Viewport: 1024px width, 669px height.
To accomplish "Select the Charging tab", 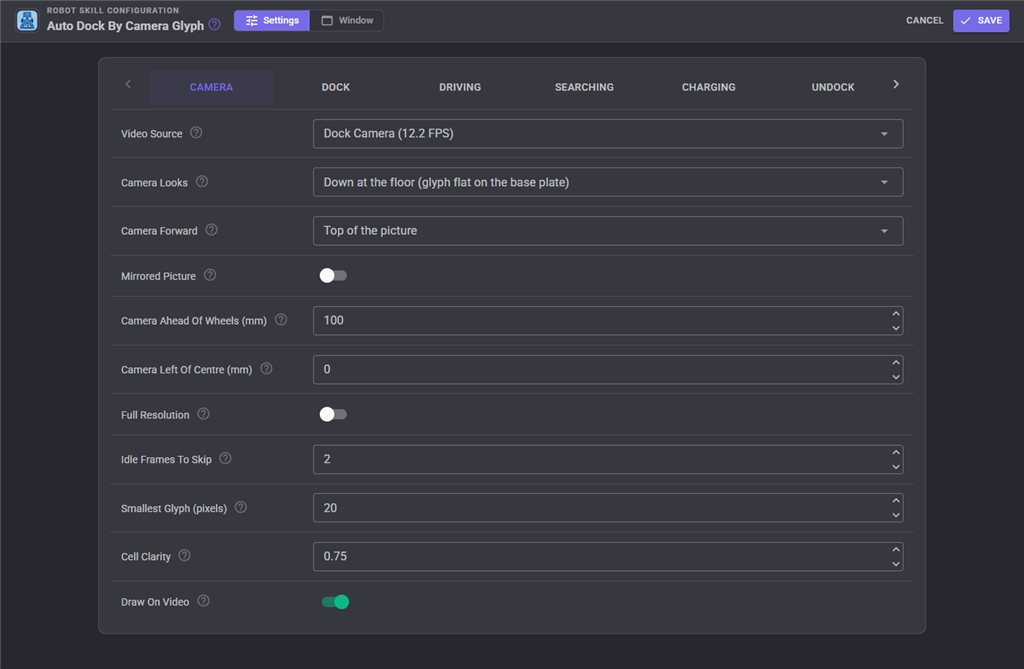I will pyautogui.click(x=709, y=88).
